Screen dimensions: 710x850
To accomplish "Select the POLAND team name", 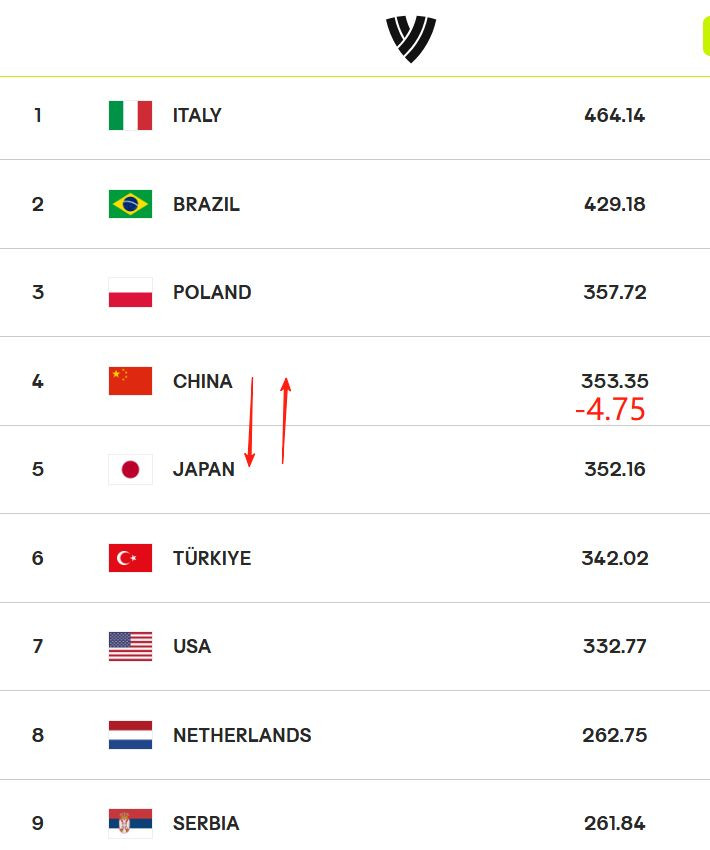I will [x=212, y=292].
